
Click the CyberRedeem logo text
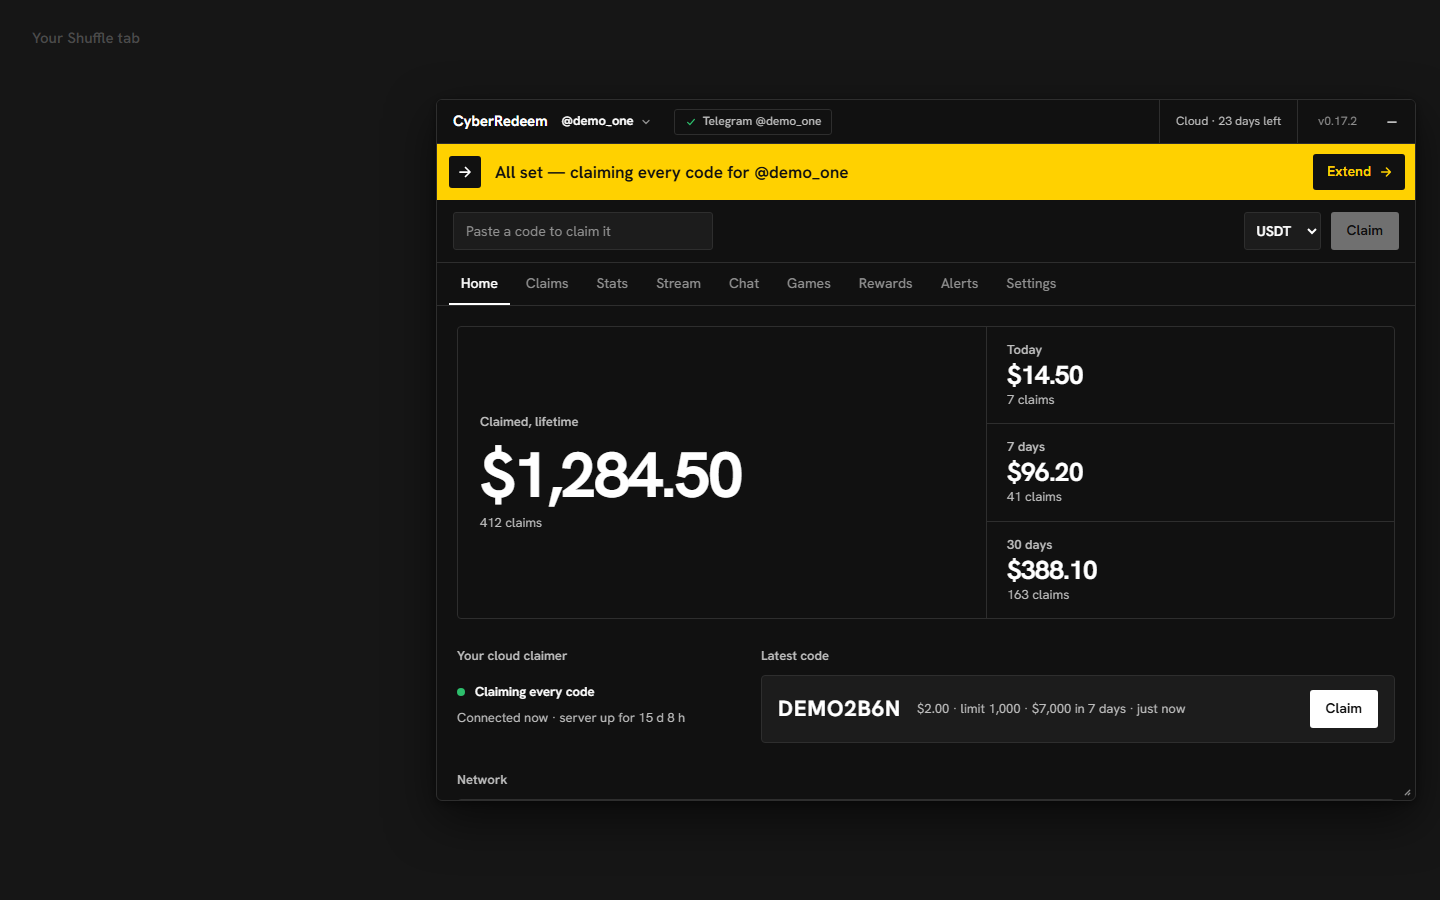[x=500, y=121]
